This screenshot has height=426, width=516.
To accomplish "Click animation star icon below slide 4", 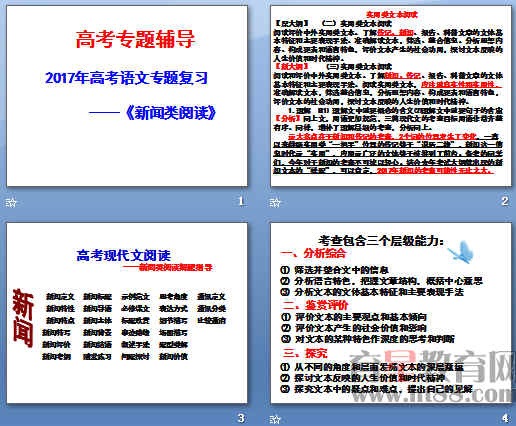I will point(275,419).
